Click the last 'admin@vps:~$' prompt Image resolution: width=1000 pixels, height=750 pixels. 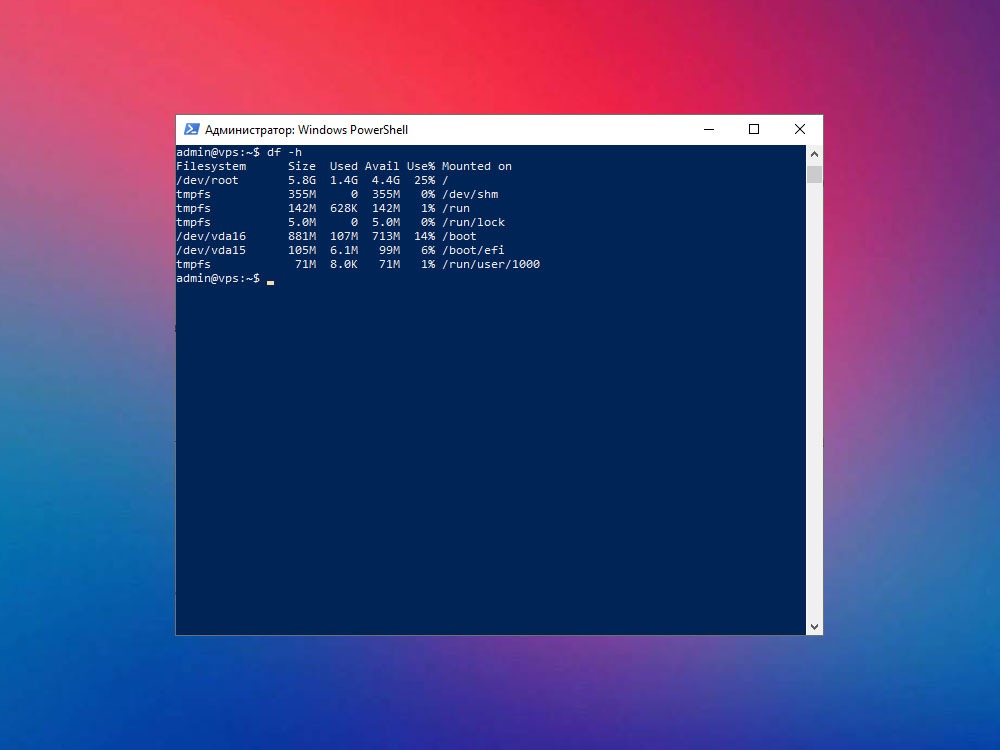[x=218, y=279]
